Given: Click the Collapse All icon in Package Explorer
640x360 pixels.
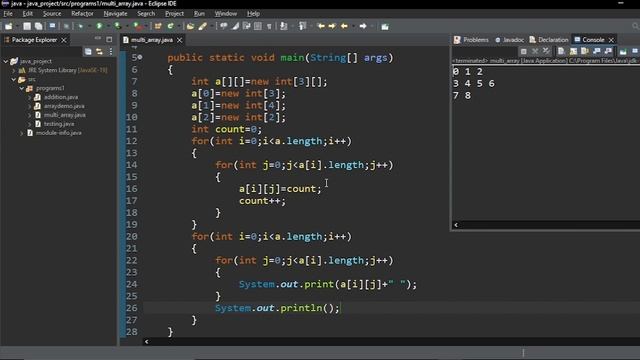Looking at the screenshot, I should click(88, 51).
